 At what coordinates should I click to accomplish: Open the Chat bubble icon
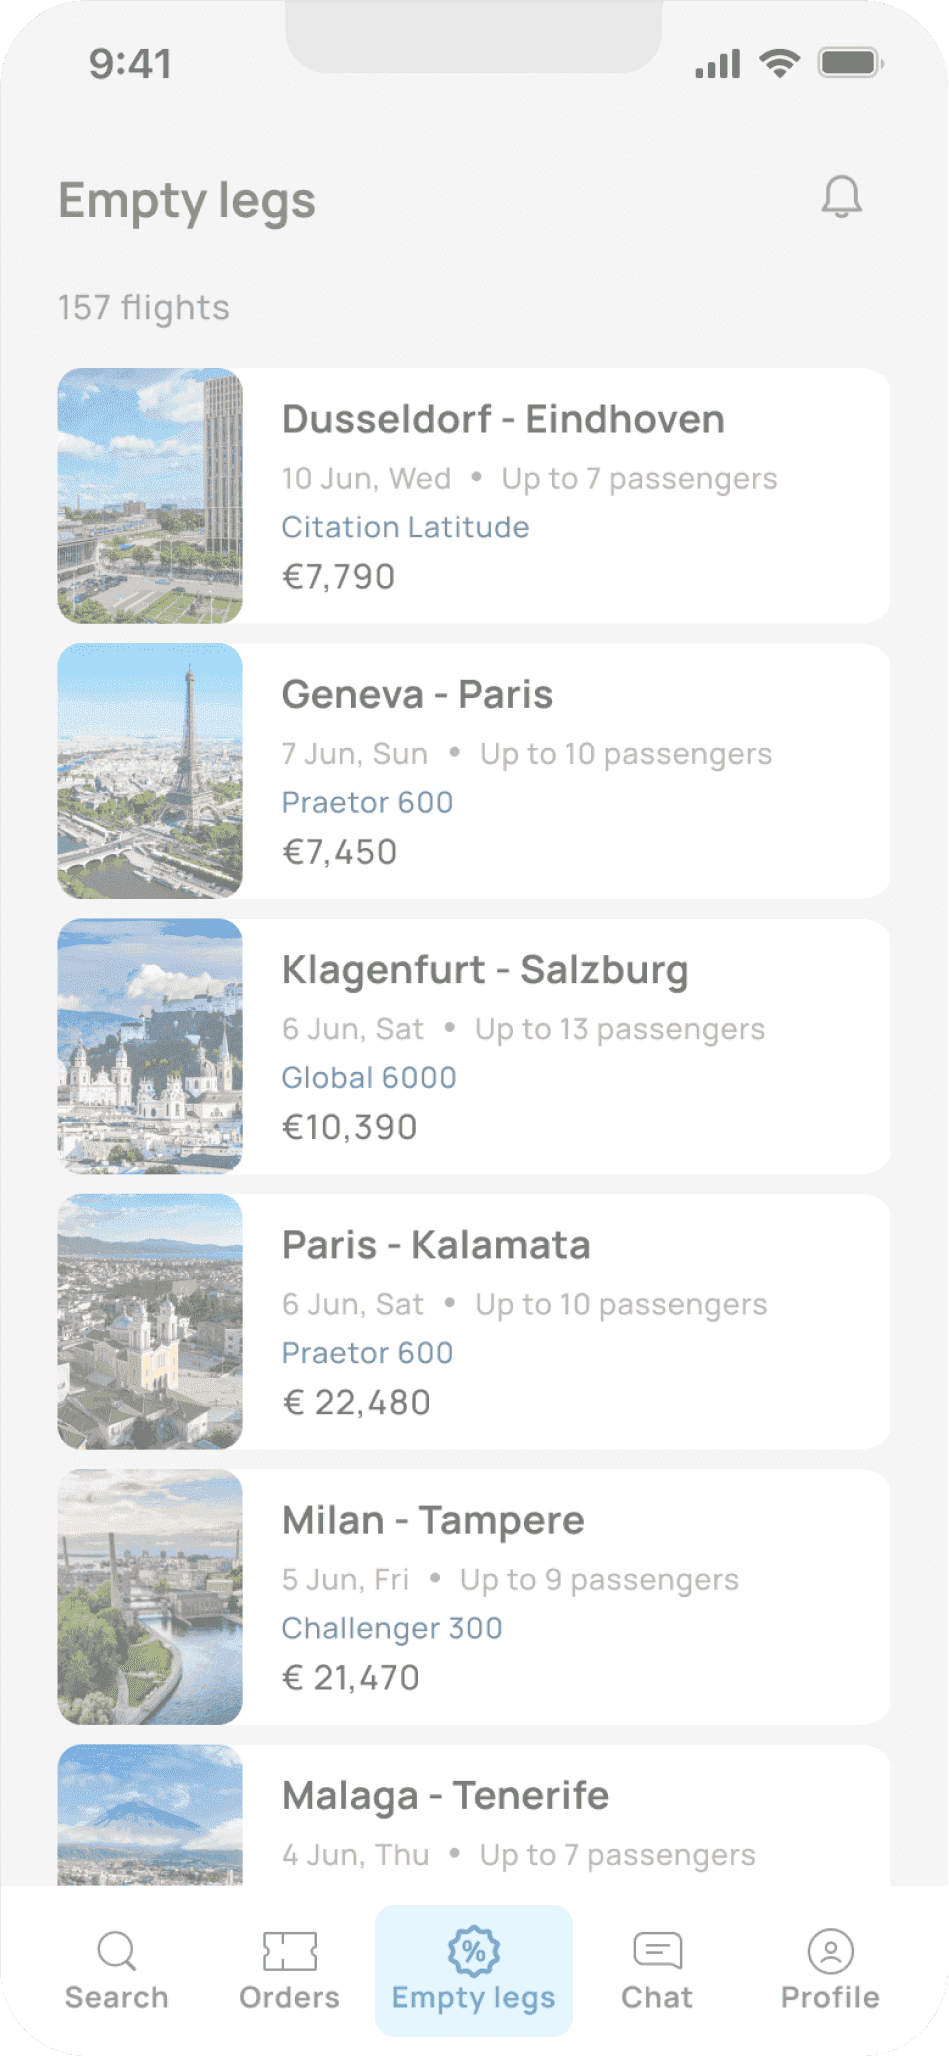pos(657,1950)
